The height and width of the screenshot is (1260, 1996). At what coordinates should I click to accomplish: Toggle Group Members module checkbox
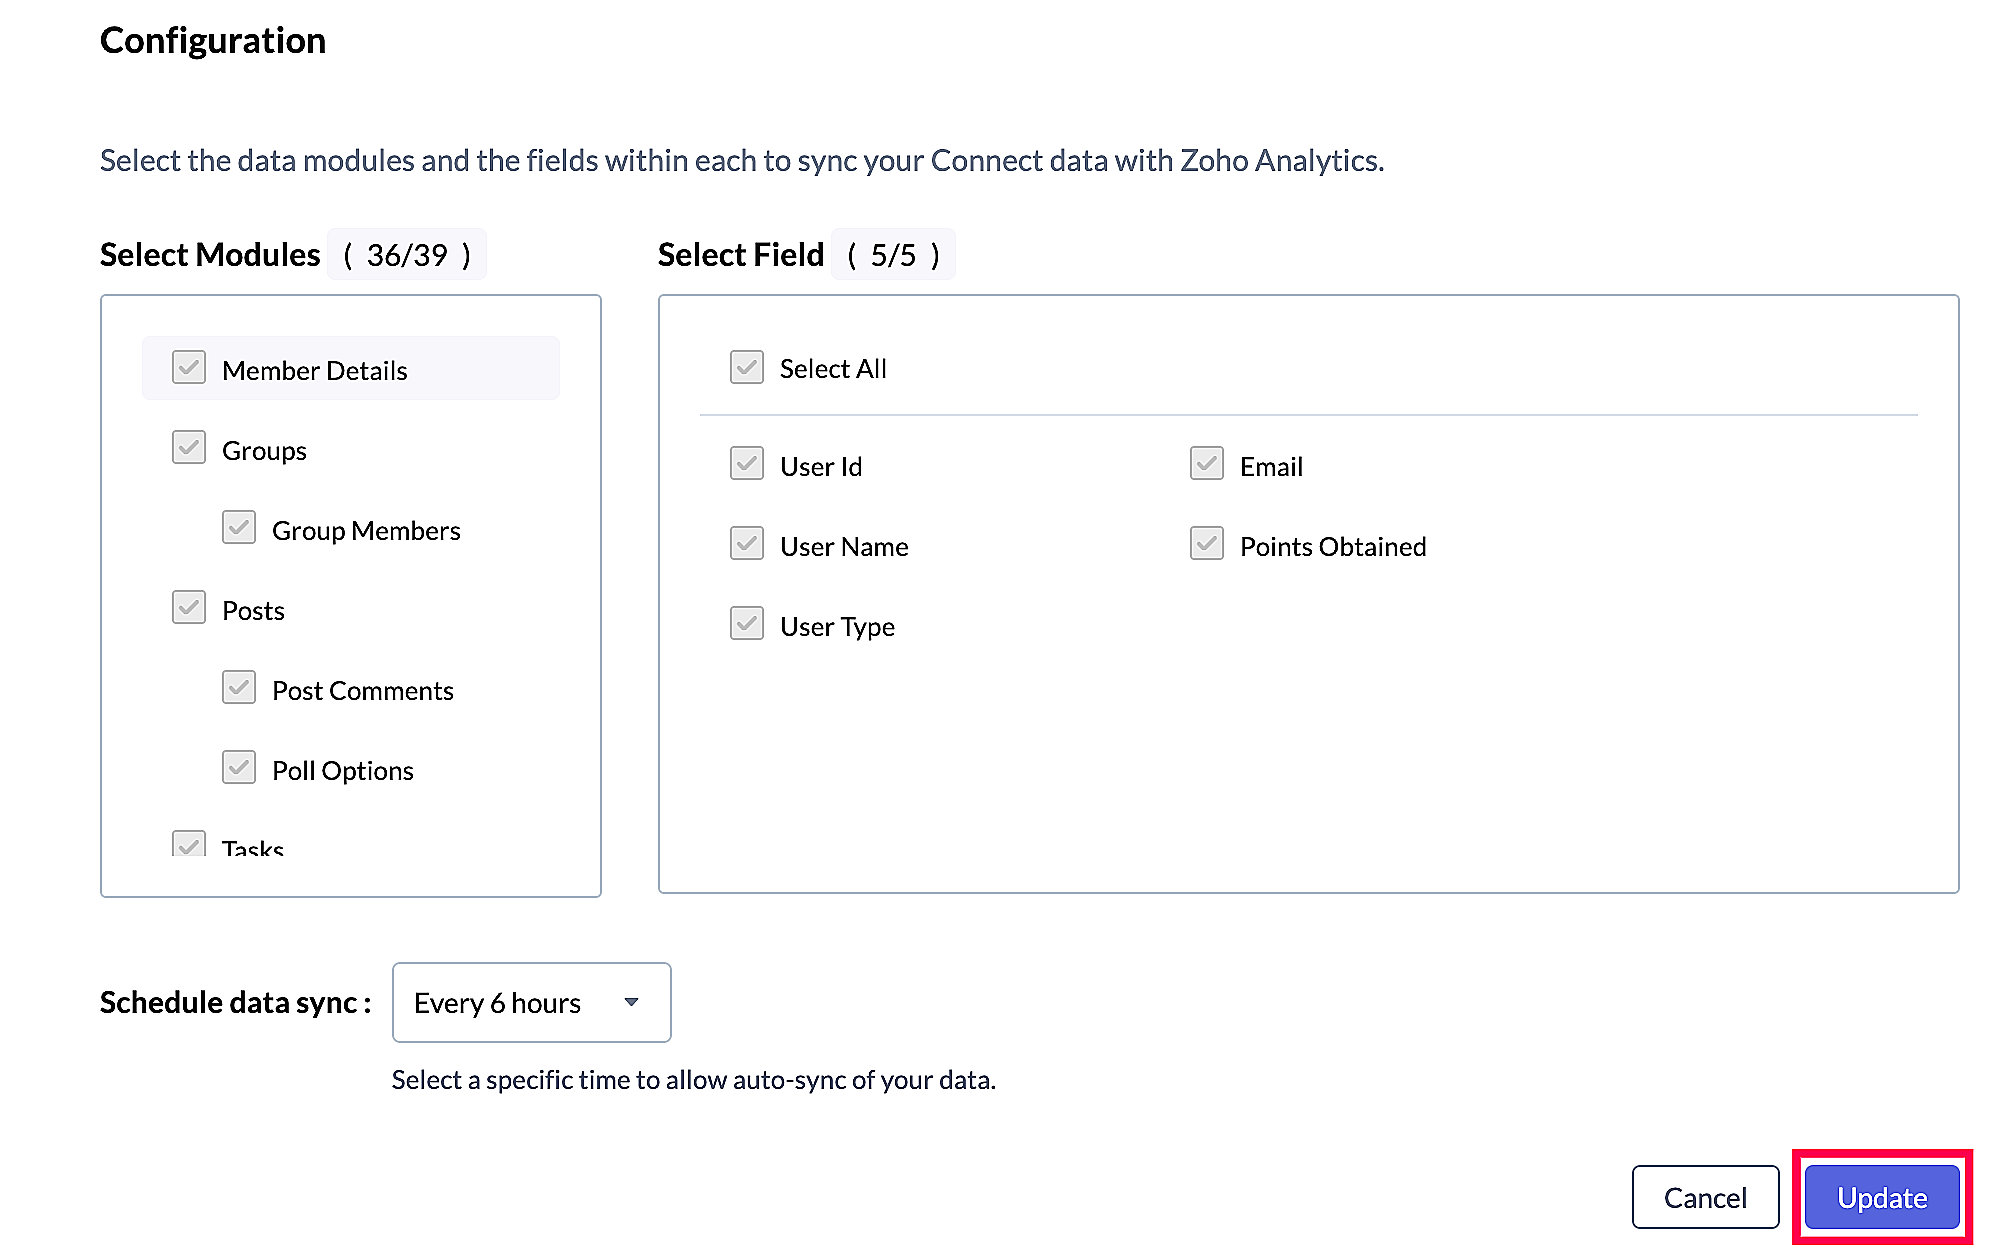click(x=239, y=528)
